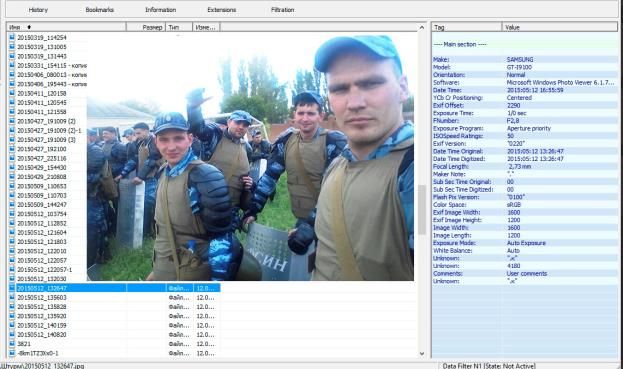Image resolution: width=623 pixels, height=369 pixels.
Task: Click file icon beside 20150429_210808
Action: coord(12,176)
